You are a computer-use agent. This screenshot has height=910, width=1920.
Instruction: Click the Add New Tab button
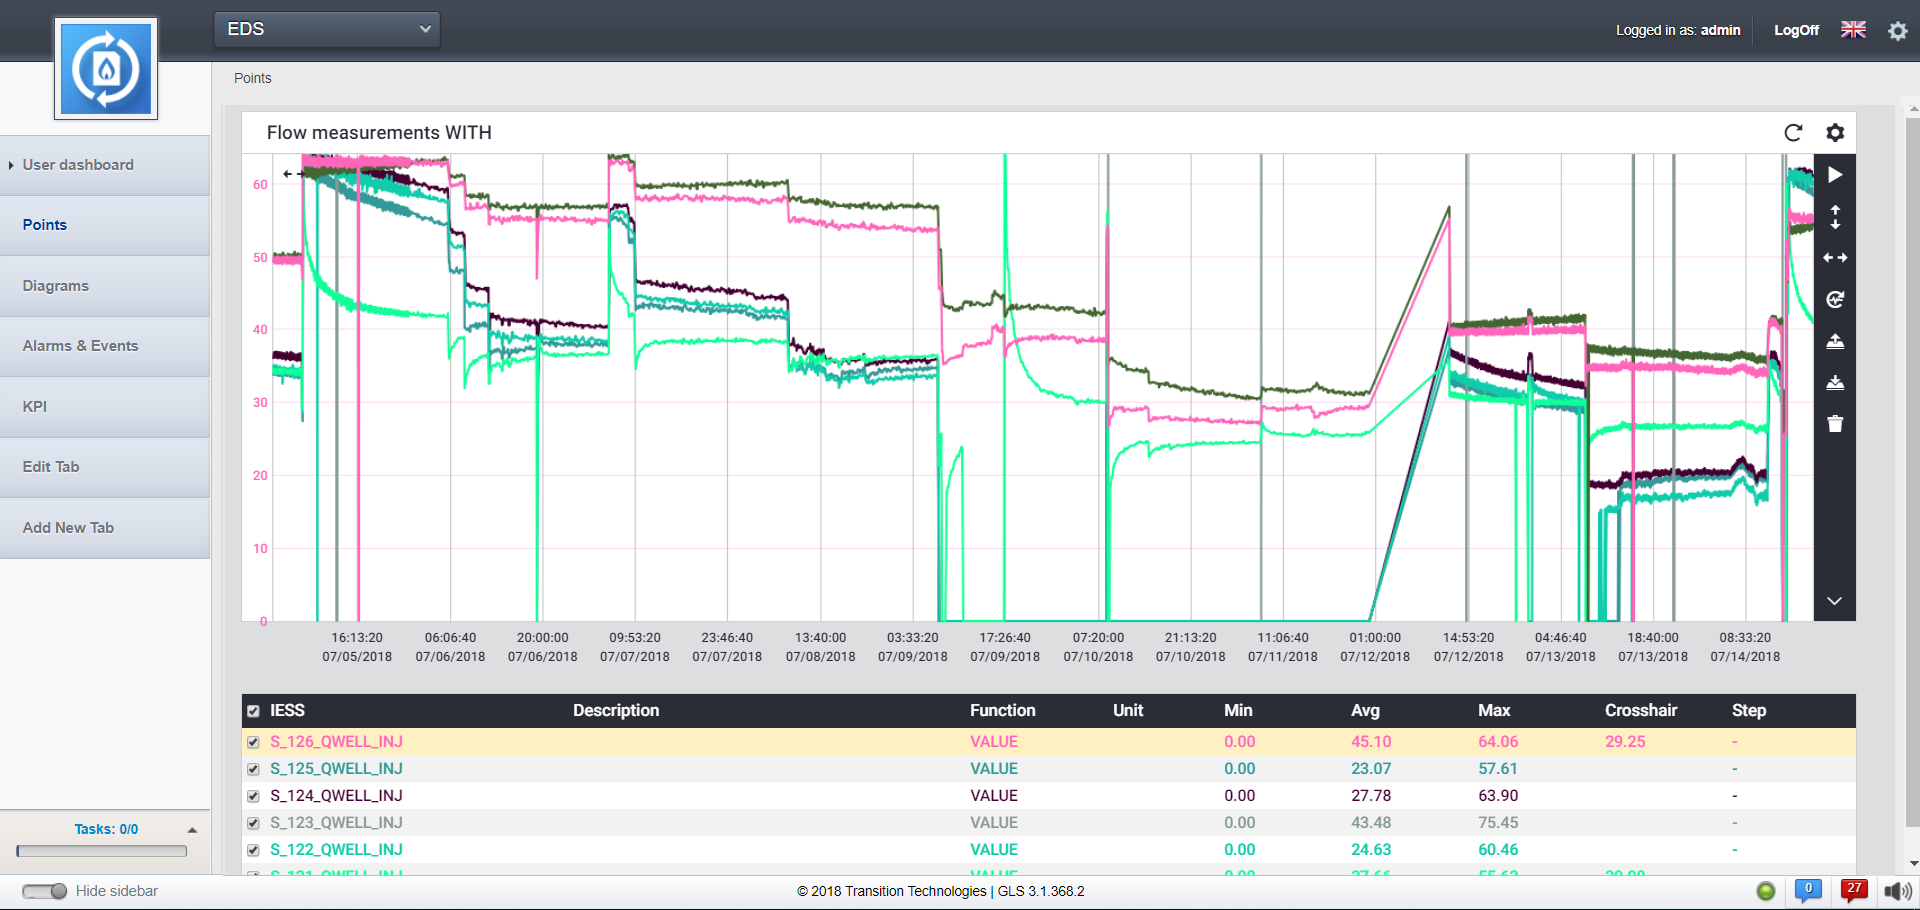point(68,528)
